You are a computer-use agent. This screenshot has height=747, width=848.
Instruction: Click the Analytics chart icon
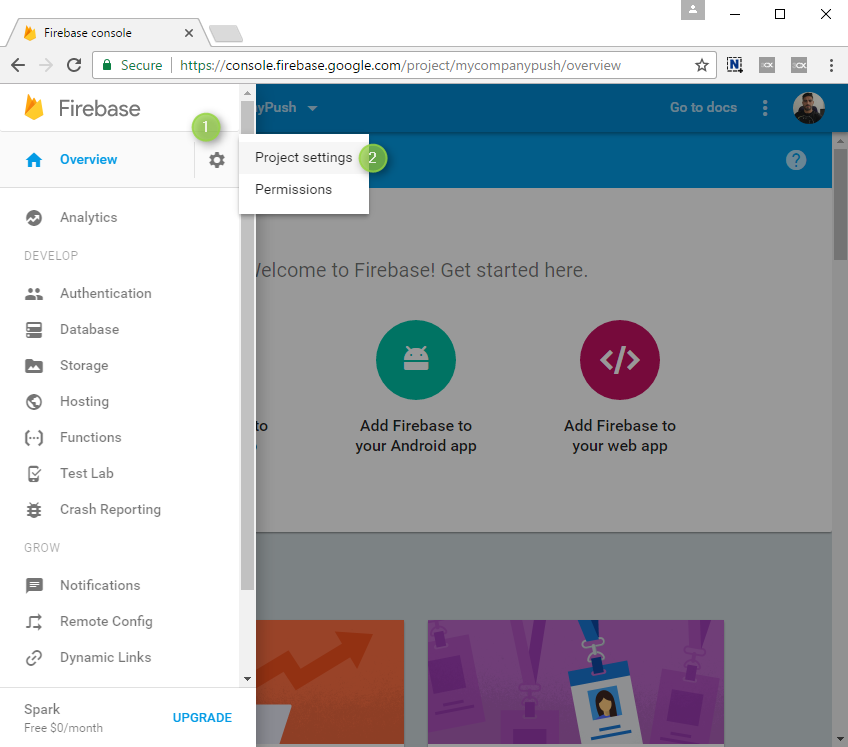point(34,217)
